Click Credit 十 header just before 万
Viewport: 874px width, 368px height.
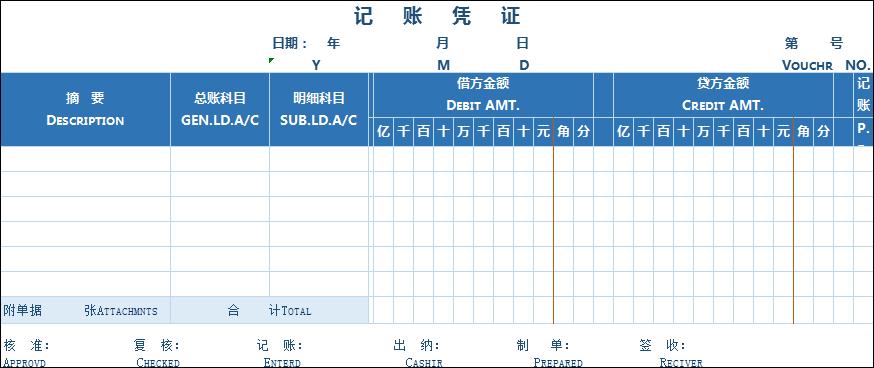pyautogui.click(x=683, y=132)
